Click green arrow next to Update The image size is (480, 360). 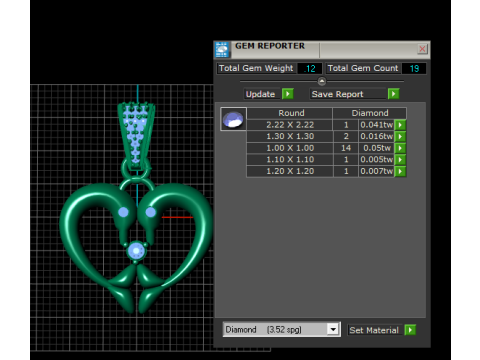[288, 94]
